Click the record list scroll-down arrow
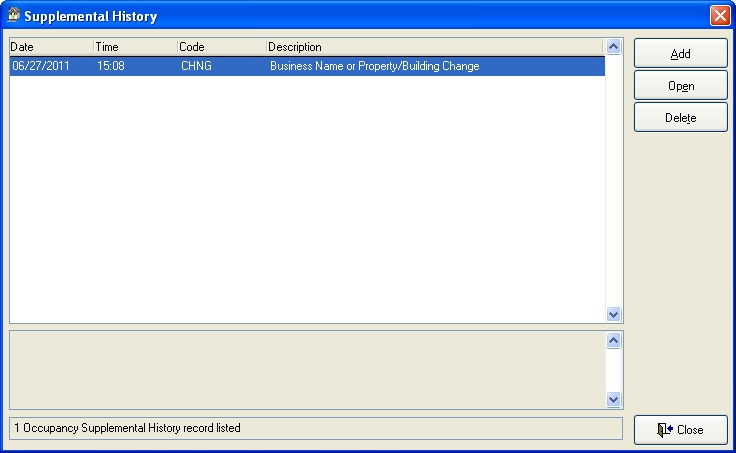 click(x=614, y=314)
